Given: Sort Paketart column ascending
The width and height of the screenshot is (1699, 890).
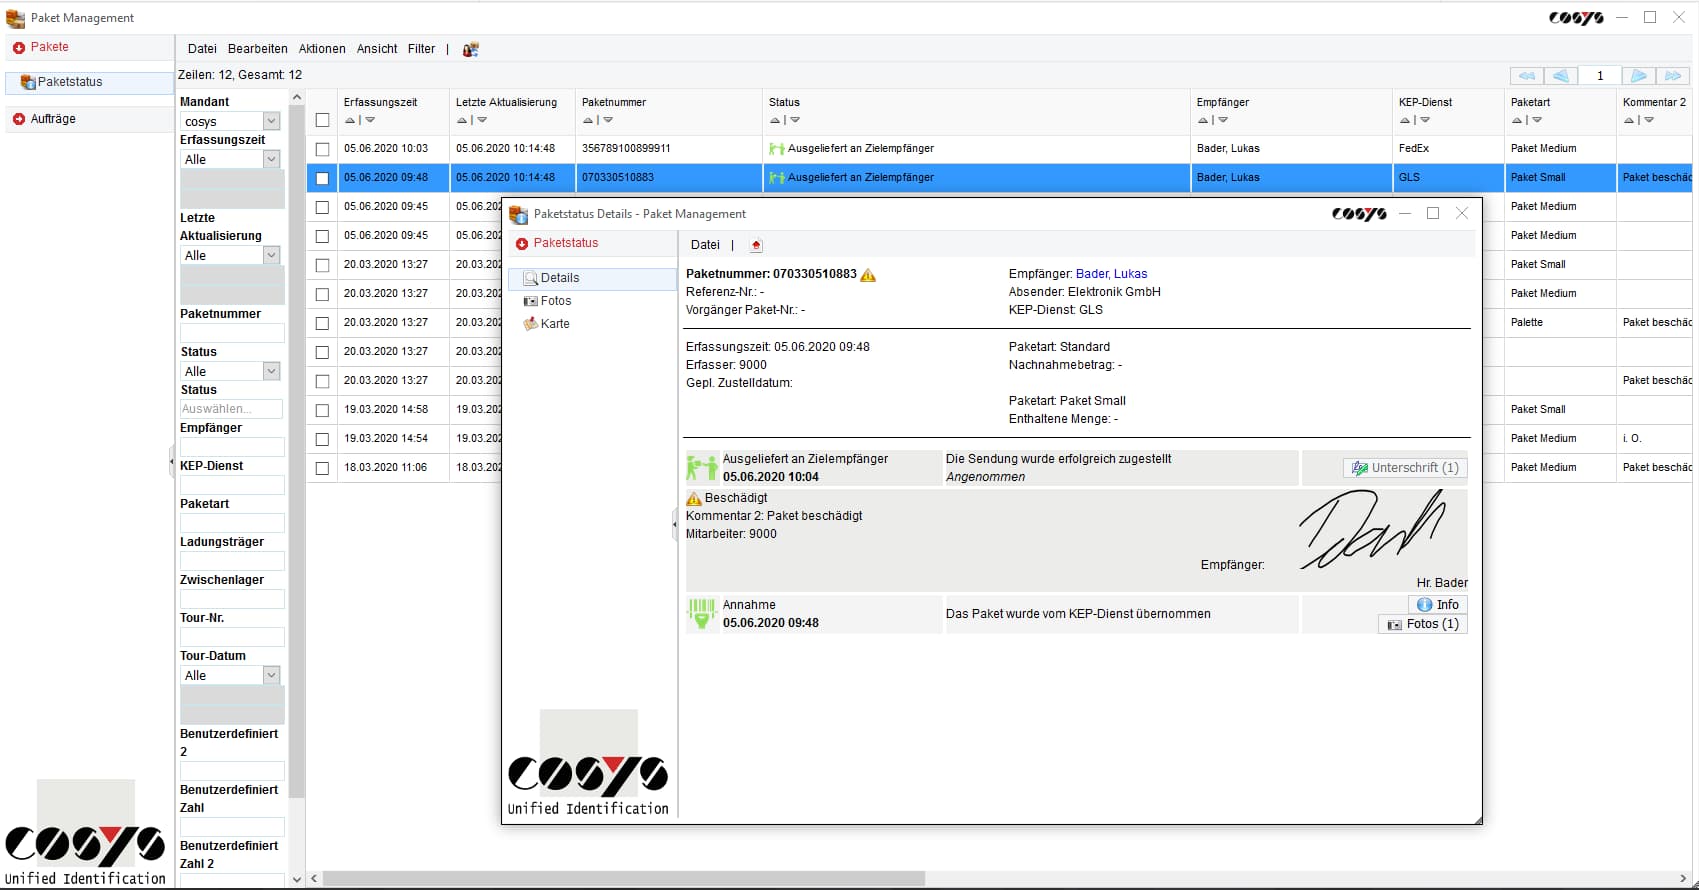Looking at the screenshot, I should [1517, 120].
